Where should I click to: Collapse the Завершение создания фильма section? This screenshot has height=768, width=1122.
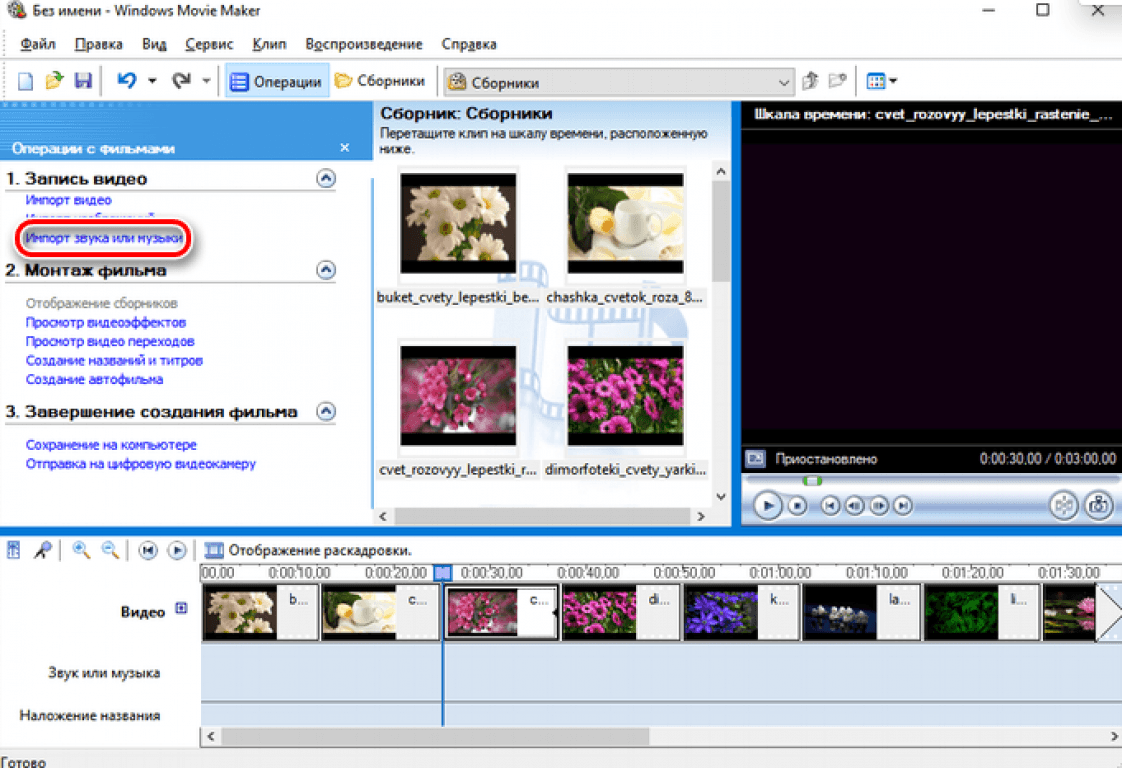click(x=326, y=412)
